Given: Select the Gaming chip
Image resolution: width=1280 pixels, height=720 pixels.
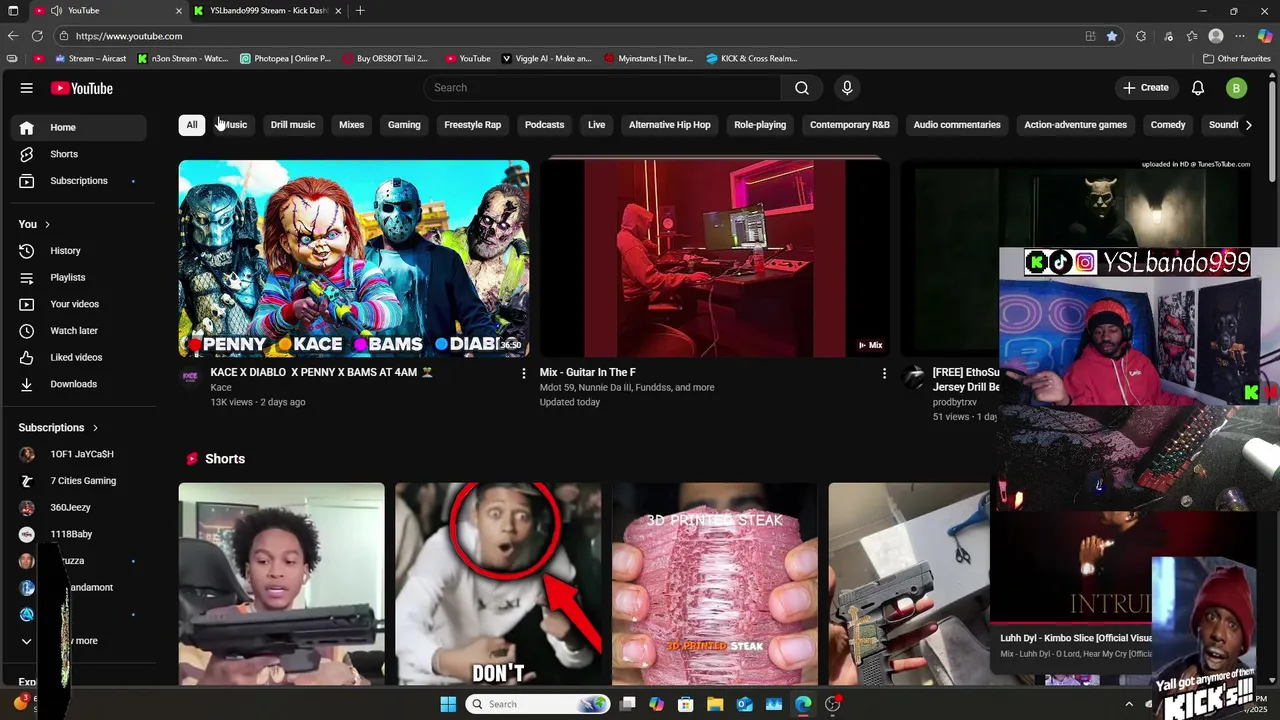Looking at the screenshot, I should click(404, 125).
